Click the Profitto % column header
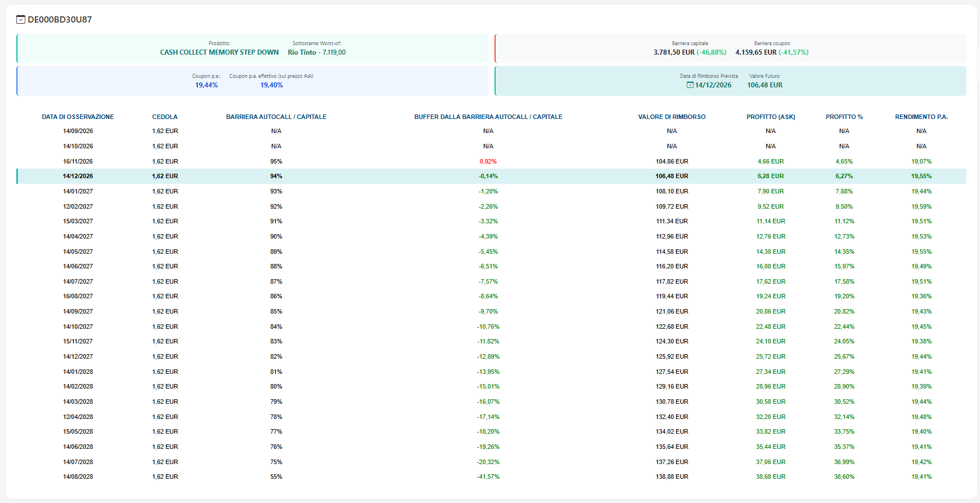Screen dimensions: 980x503 tap(844, 117)
